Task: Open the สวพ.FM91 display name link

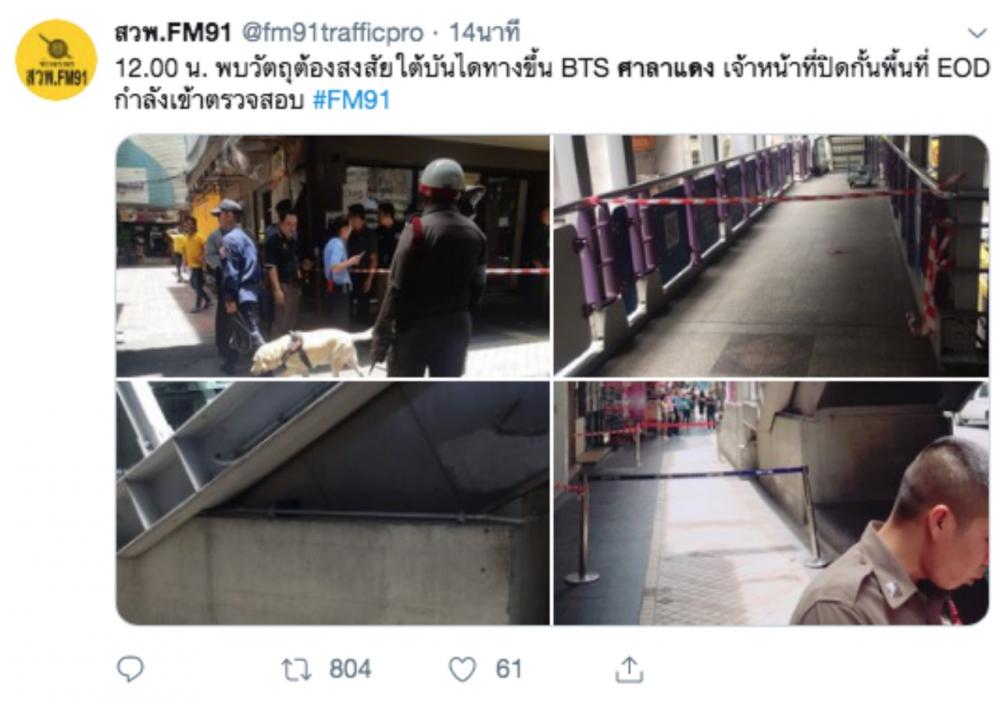Action: tap(173, 33)
